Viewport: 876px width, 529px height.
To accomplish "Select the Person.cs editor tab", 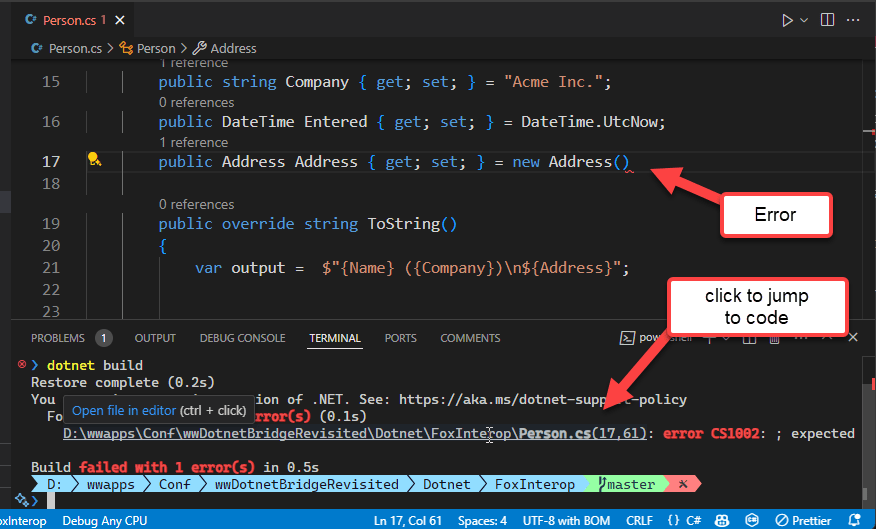I will [x=67, y=20].
